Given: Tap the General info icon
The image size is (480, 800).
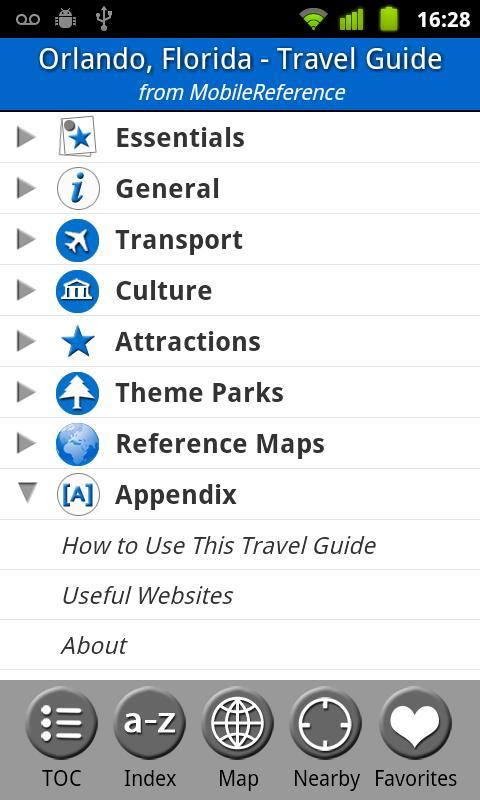Looking at the screenshot, I should (78, 189).
